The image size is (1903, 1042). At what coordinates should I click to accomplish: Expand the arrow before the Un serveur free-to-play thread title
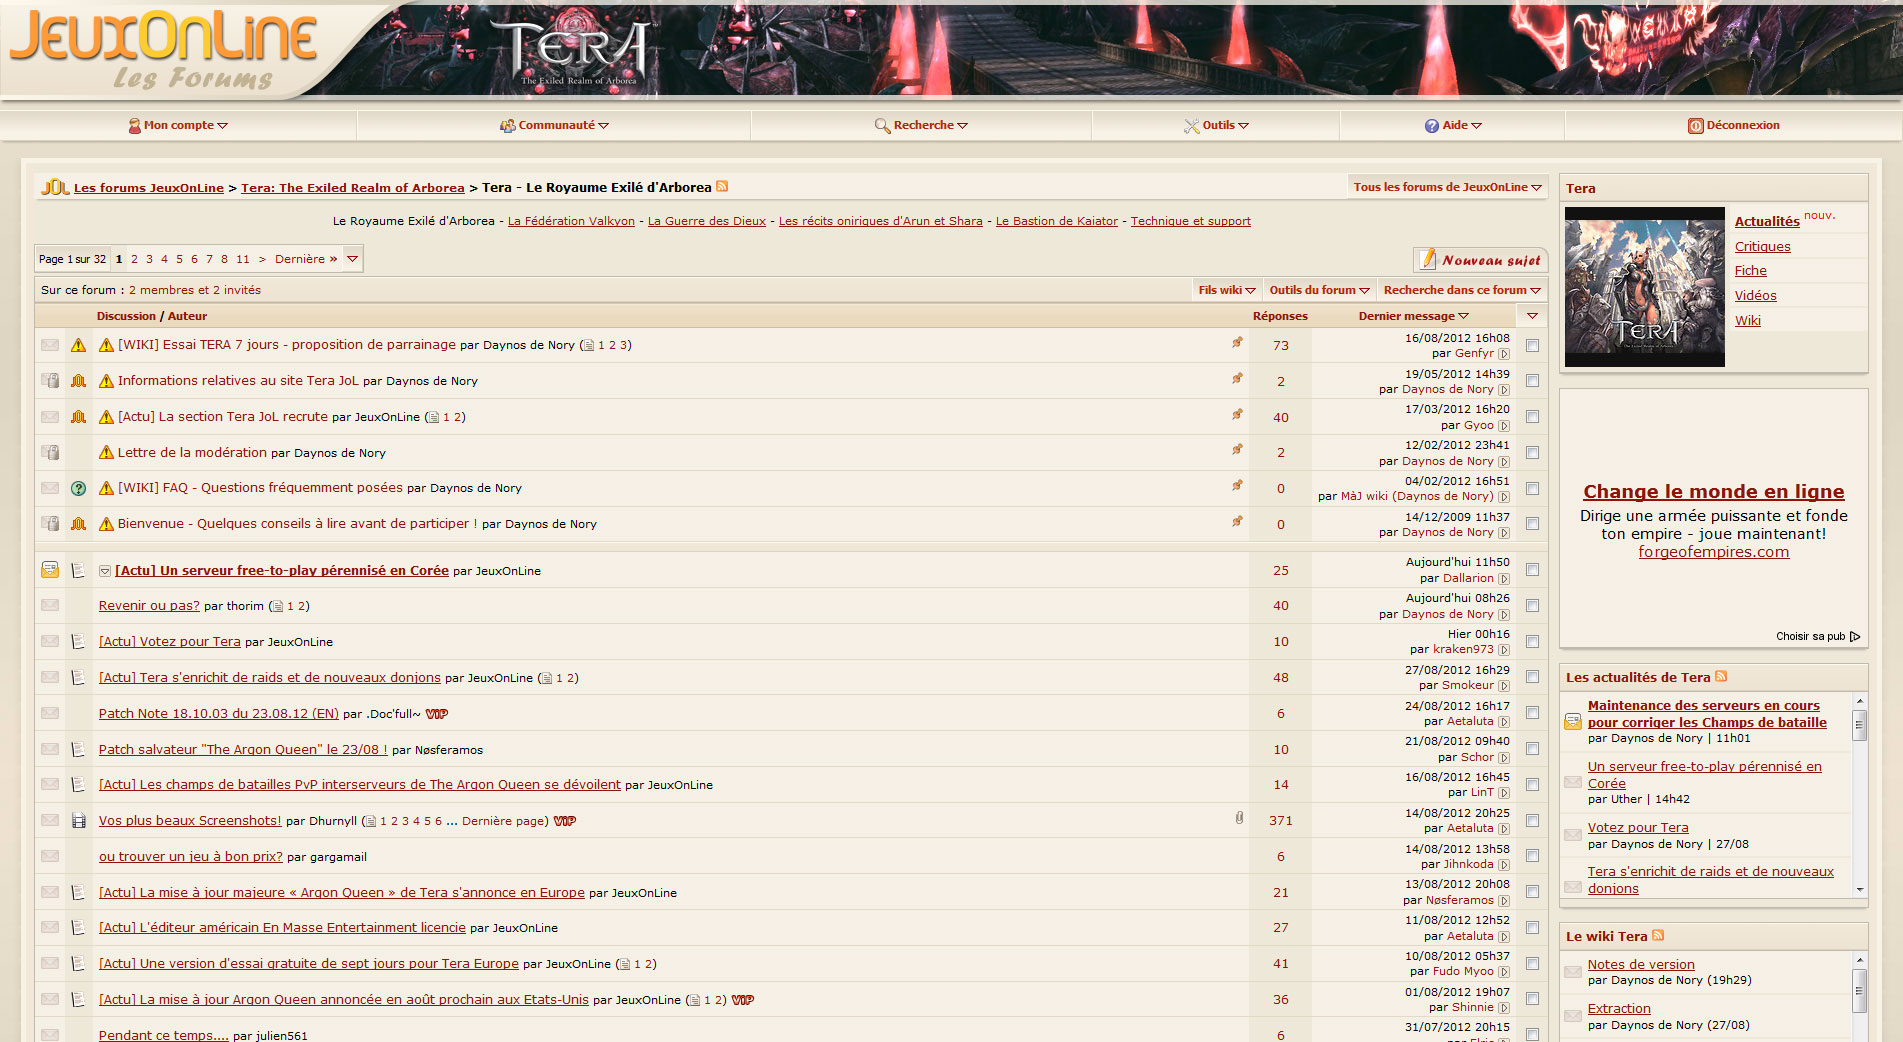pyautogui.click(x=104, y=571)
